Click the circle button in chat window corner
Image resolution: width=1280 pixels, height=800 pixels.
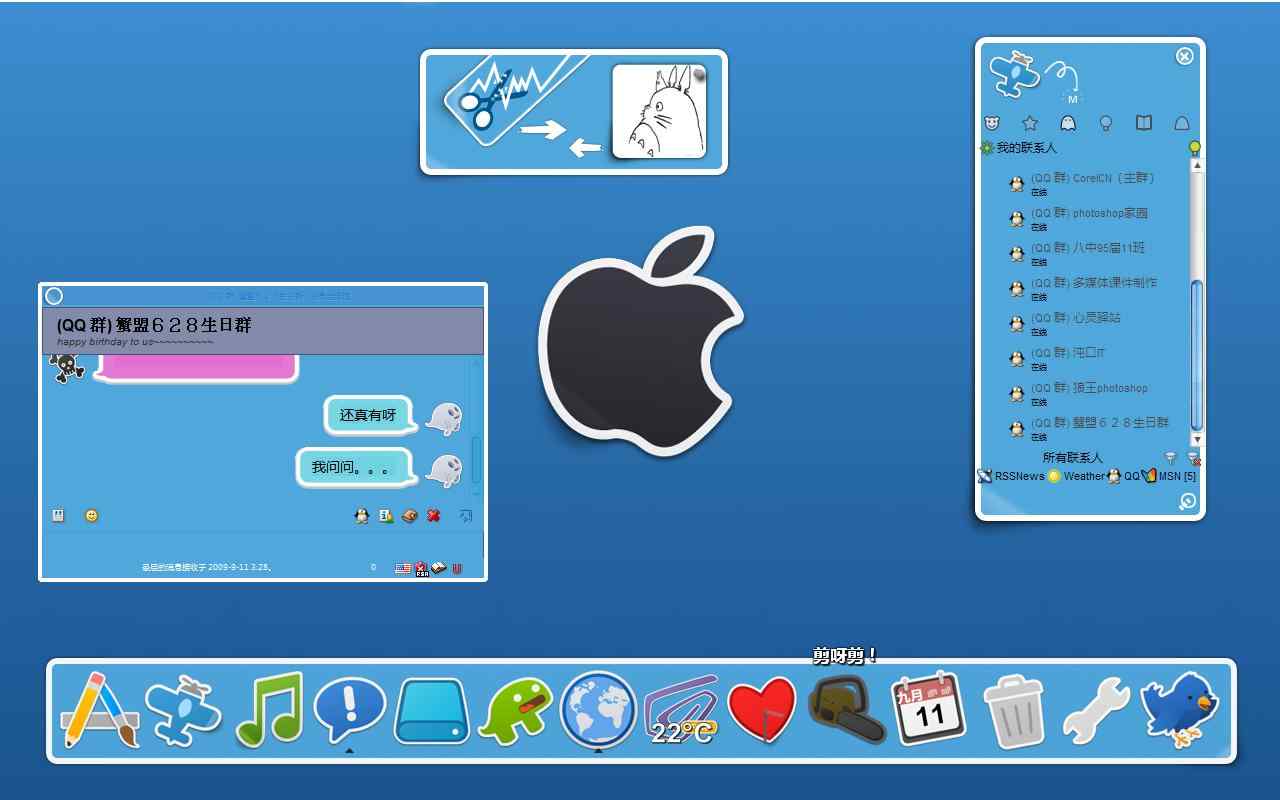pyautogui.click(x=54, y=296)
